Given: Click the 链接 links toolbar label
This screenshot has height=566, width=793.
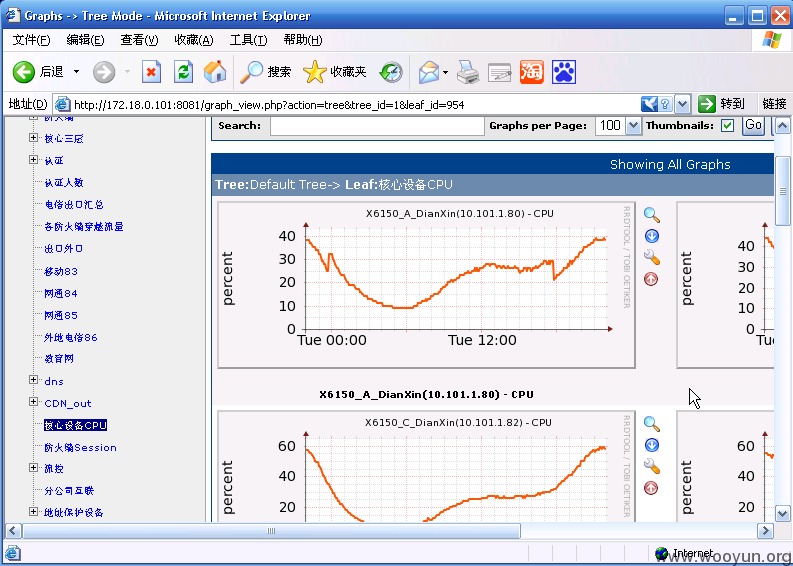Looking at the screenshot, I should click(x=775, y=104).
